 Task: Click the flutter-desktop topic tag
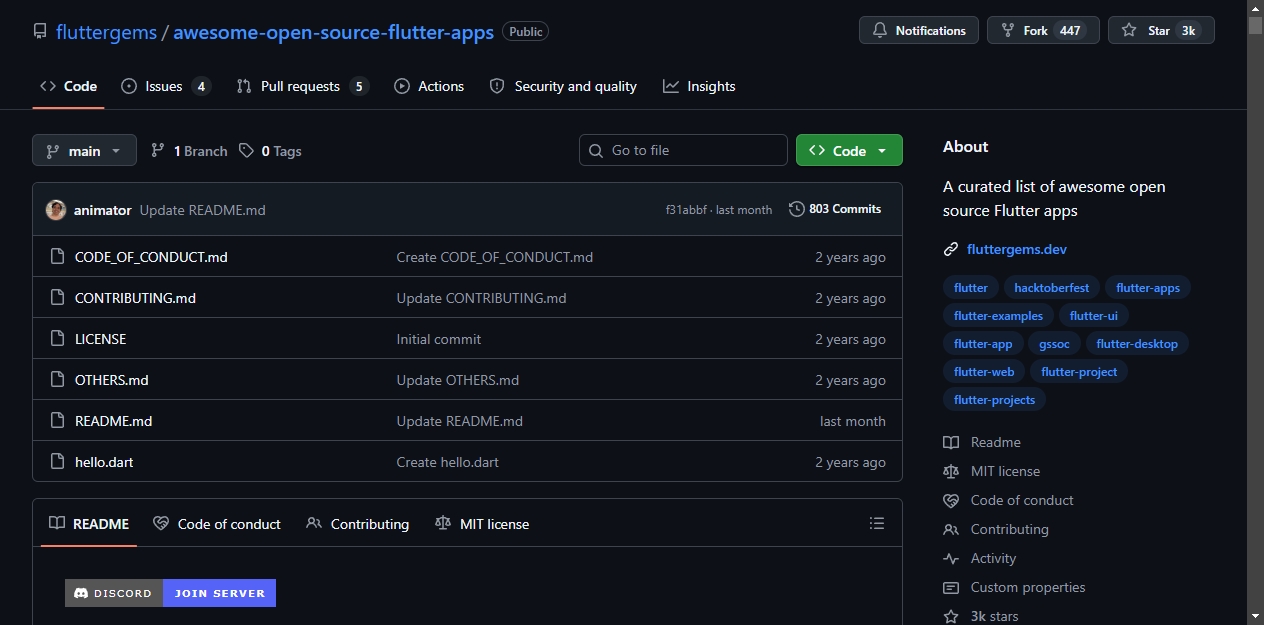click(x=1137, y=344)
